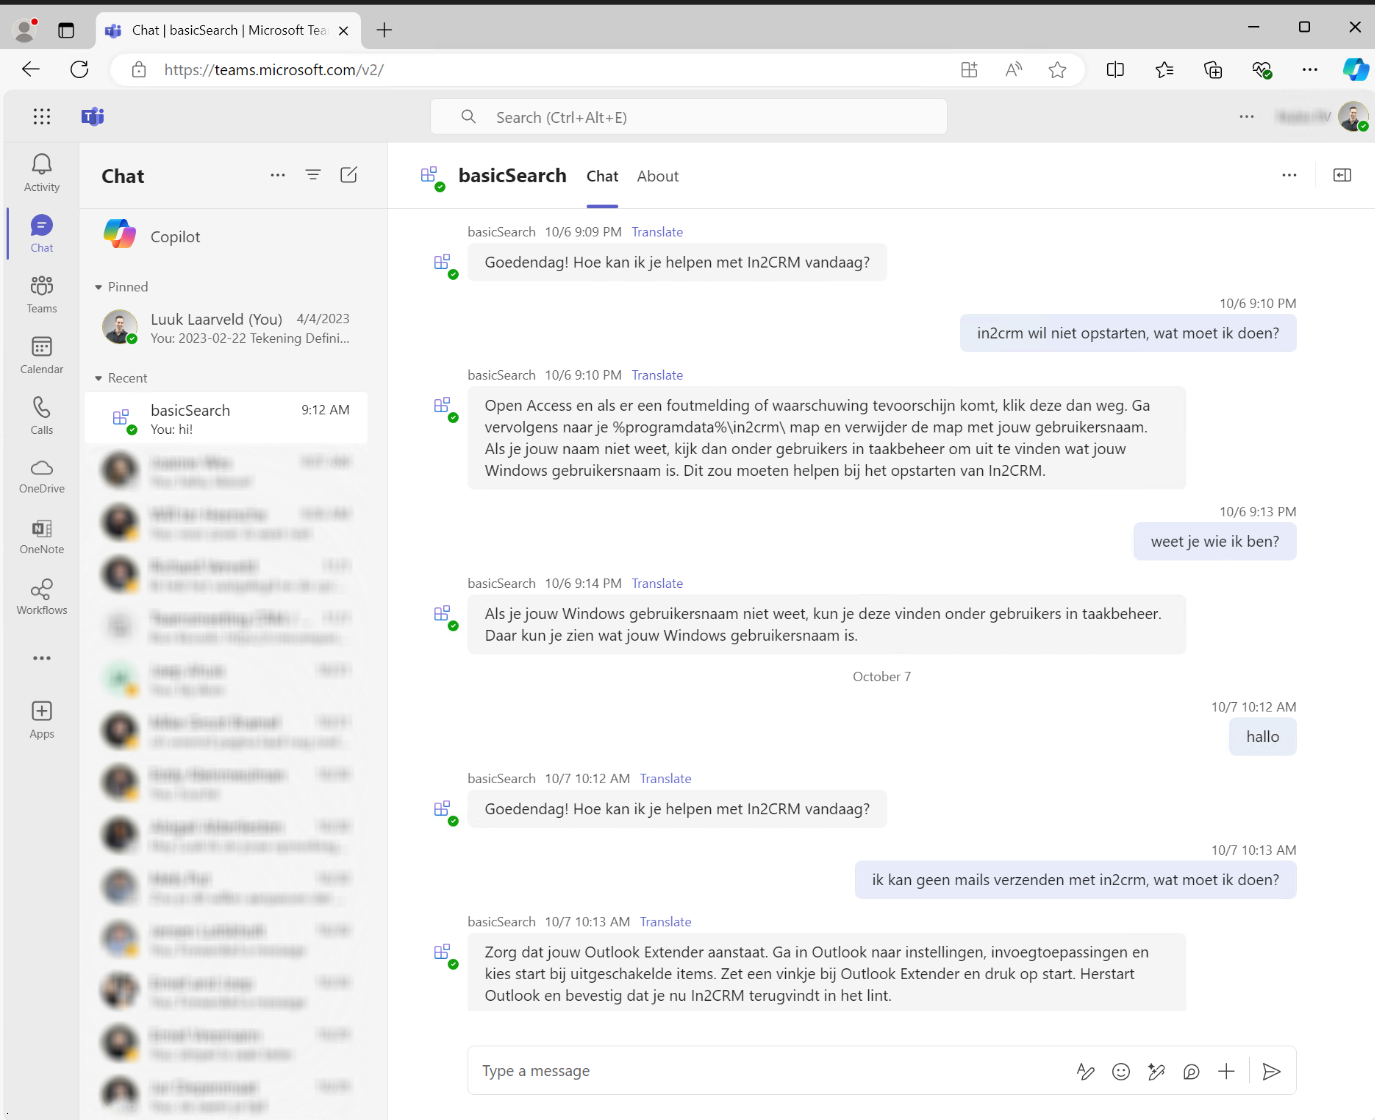This screenshot has height=1120, width=1375.
Task: Open the chat filter icon
Action: click(313, 175)
